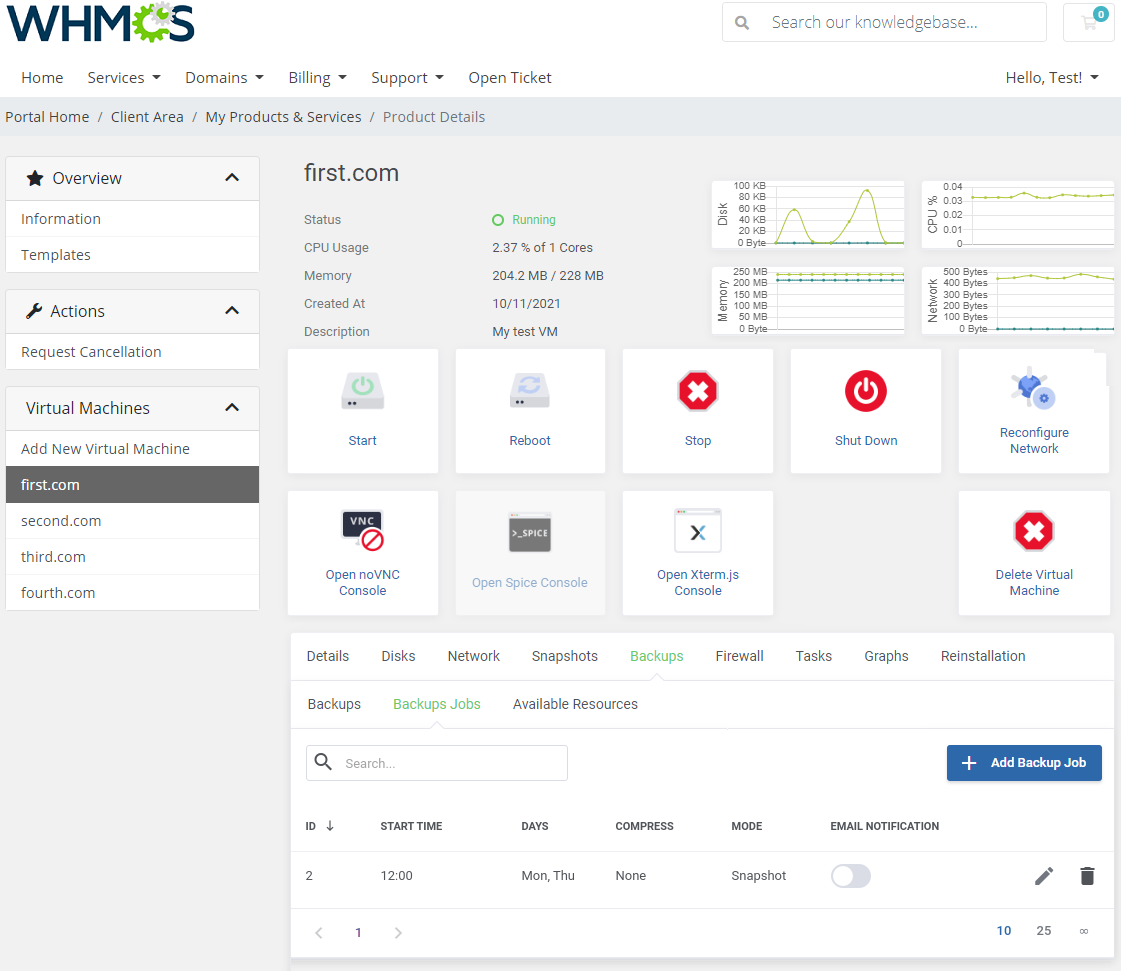Image resolution: width=1121 pixels, height=971 pixels.
Task: Switch to the Reinstallation tab
Action: [982, 656]
